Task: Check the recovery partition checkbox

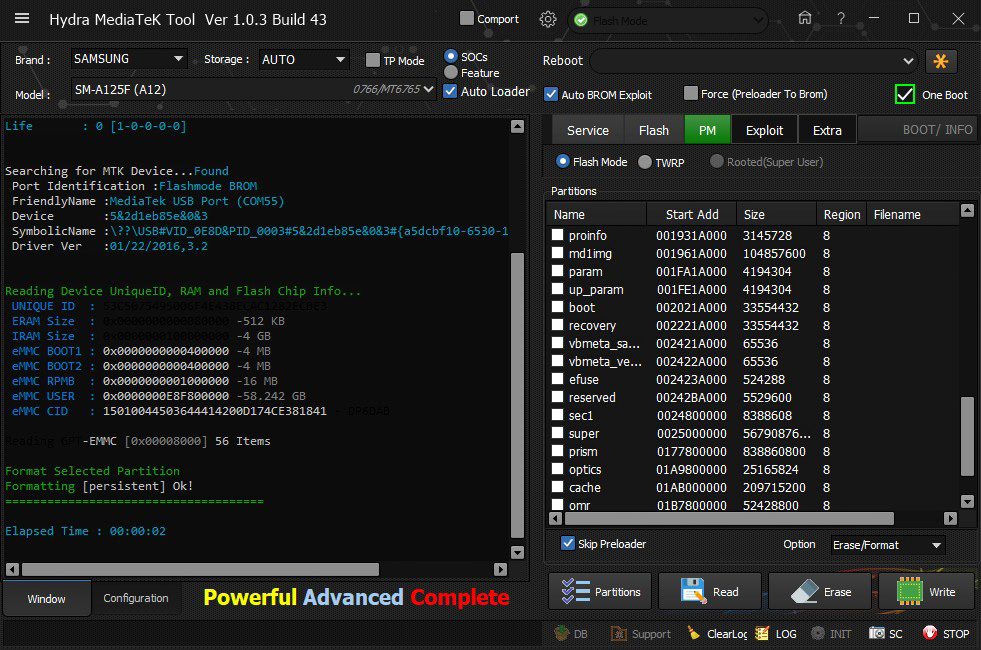Action: (x=558, y=326)
